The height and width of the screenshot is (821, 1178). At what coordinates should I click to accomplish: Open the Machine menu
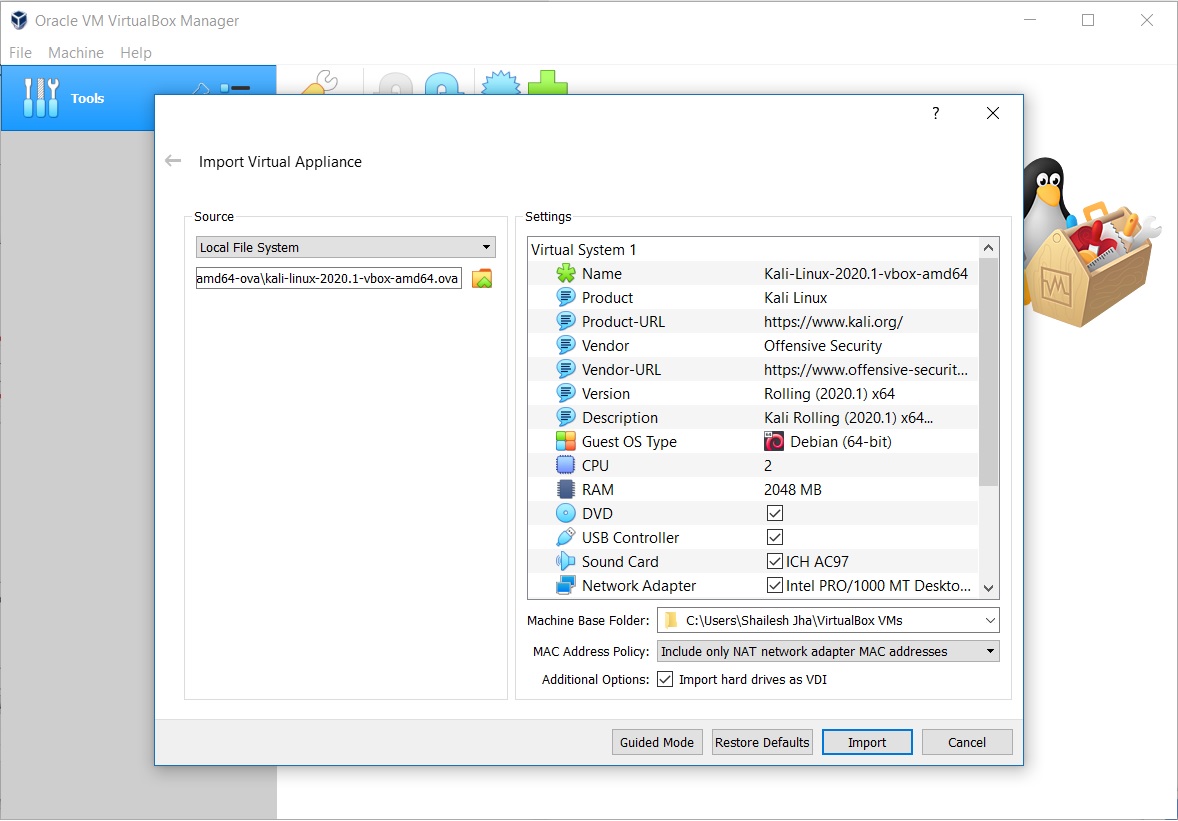pyautogui.click(x=76, y=53)
